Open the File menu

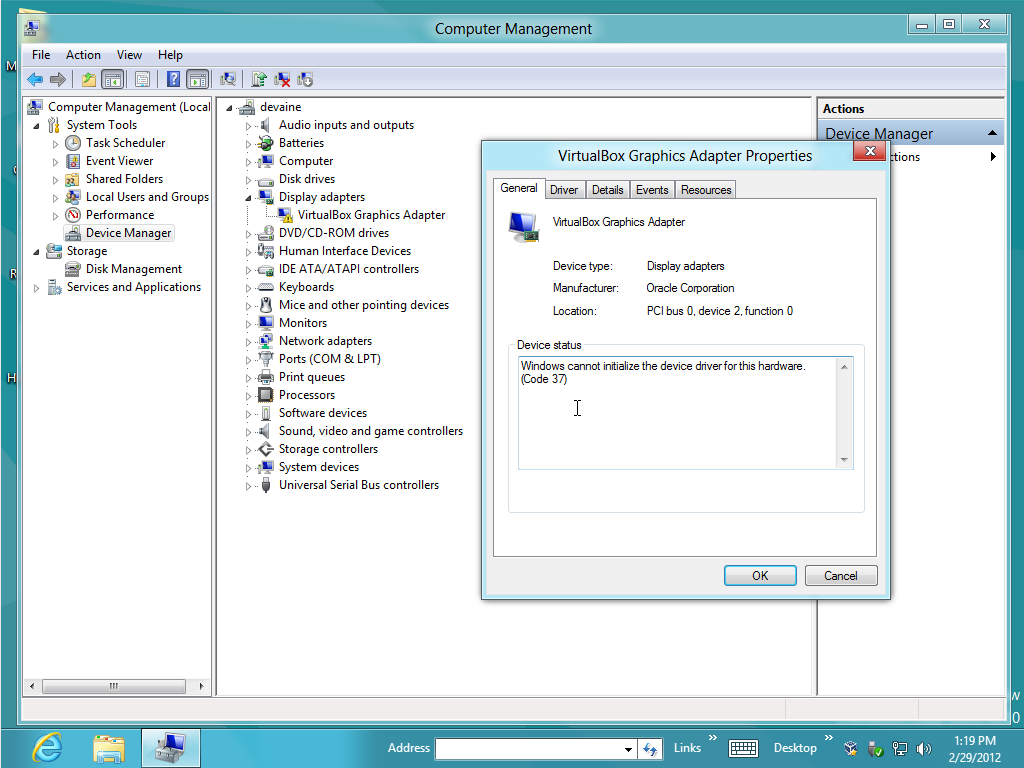(x=41, y=55)
